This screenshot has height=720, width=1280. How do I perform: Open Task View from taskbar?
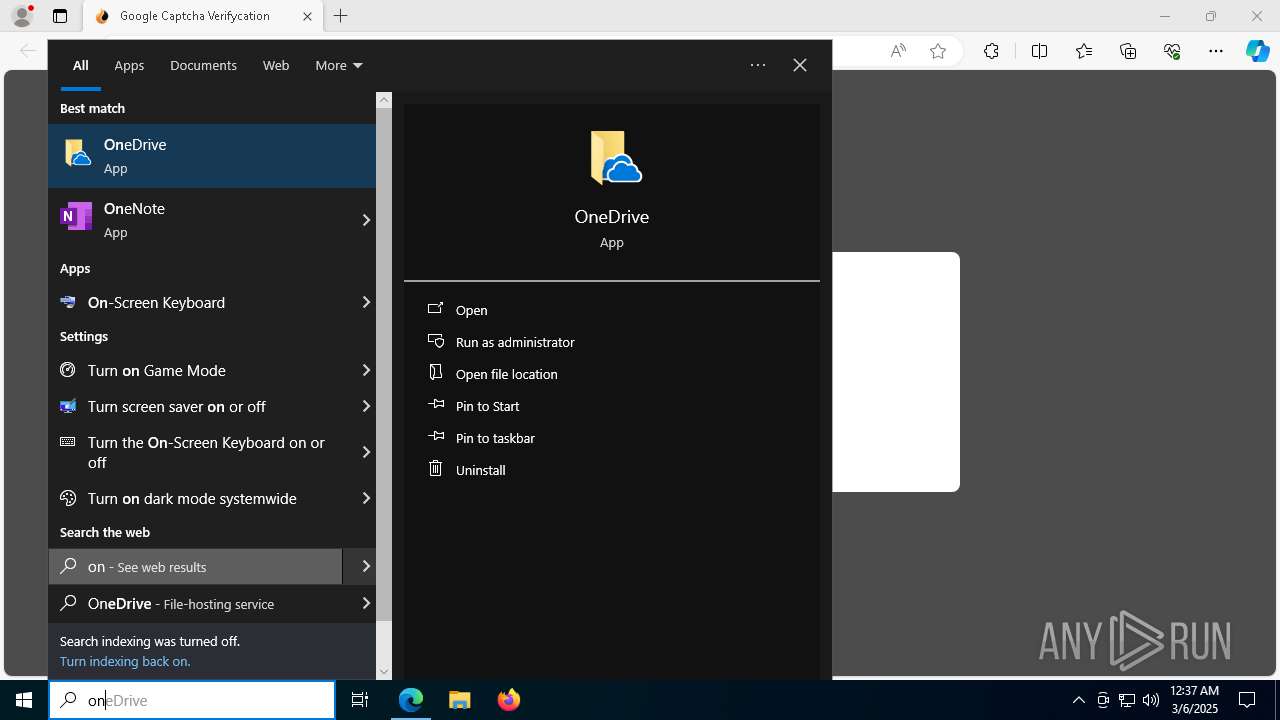pyautogui.click(x=360, y=700)
